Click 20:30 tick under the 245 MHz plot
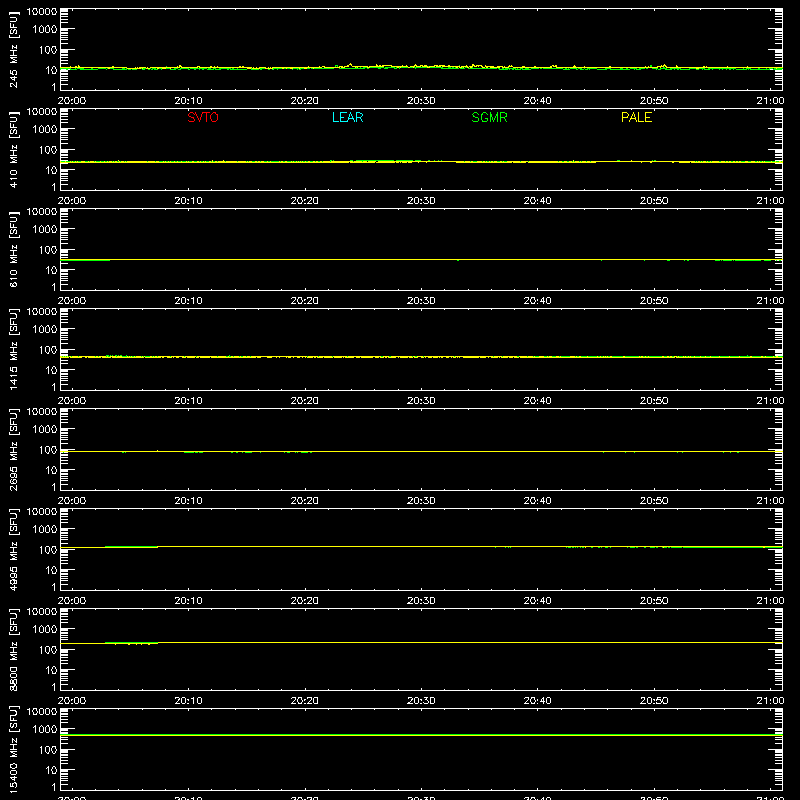800x800 pixels. tap(421, 101)
